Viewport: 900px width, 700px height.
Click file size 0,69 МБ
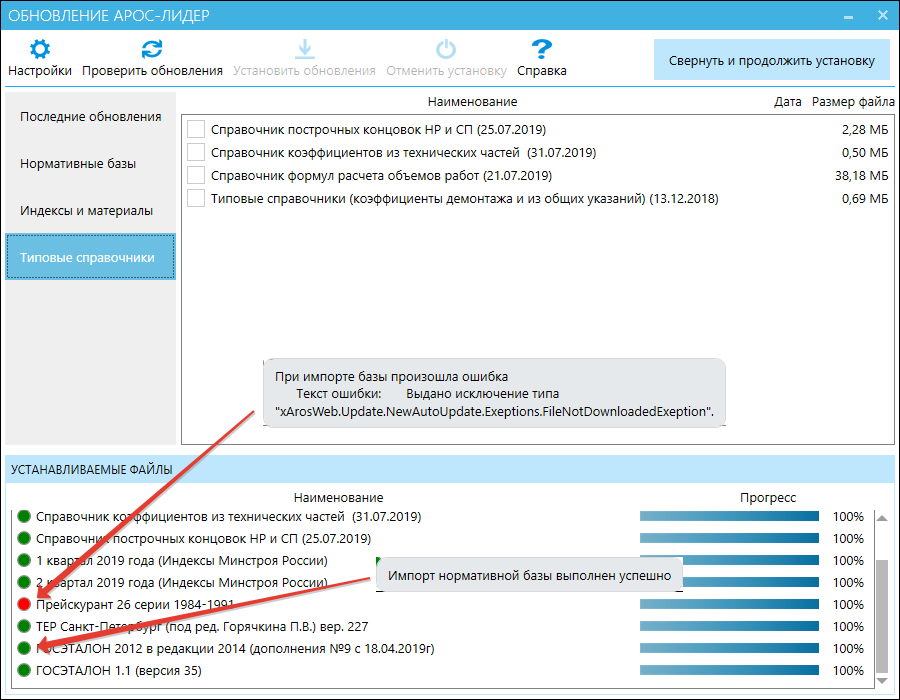coord(865,199)
